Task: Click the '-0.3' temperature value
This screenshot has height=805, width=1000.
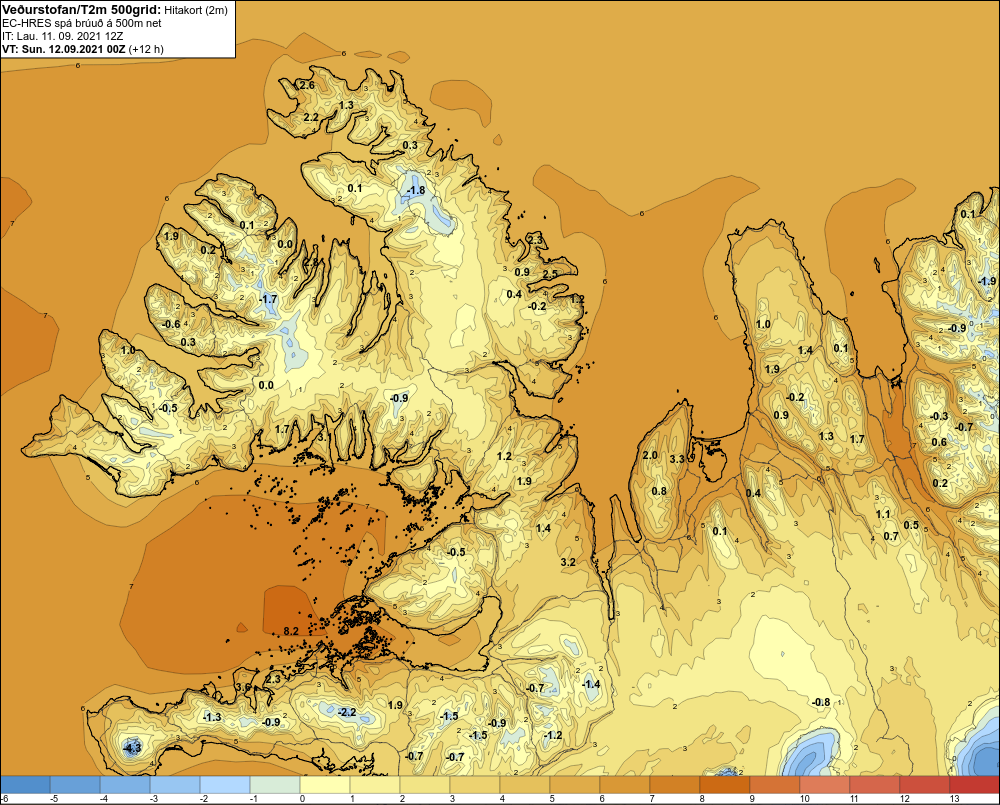Action: coord(939,416)
